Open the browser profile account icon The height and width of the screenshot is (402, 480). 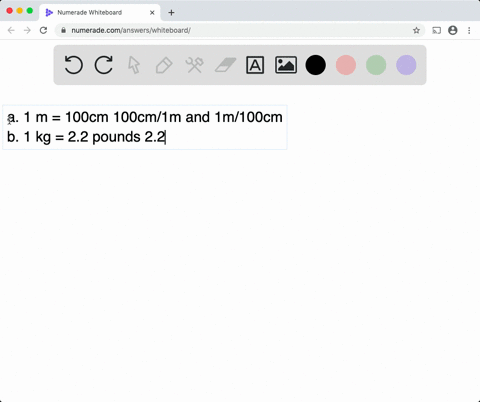coord(453,30)
